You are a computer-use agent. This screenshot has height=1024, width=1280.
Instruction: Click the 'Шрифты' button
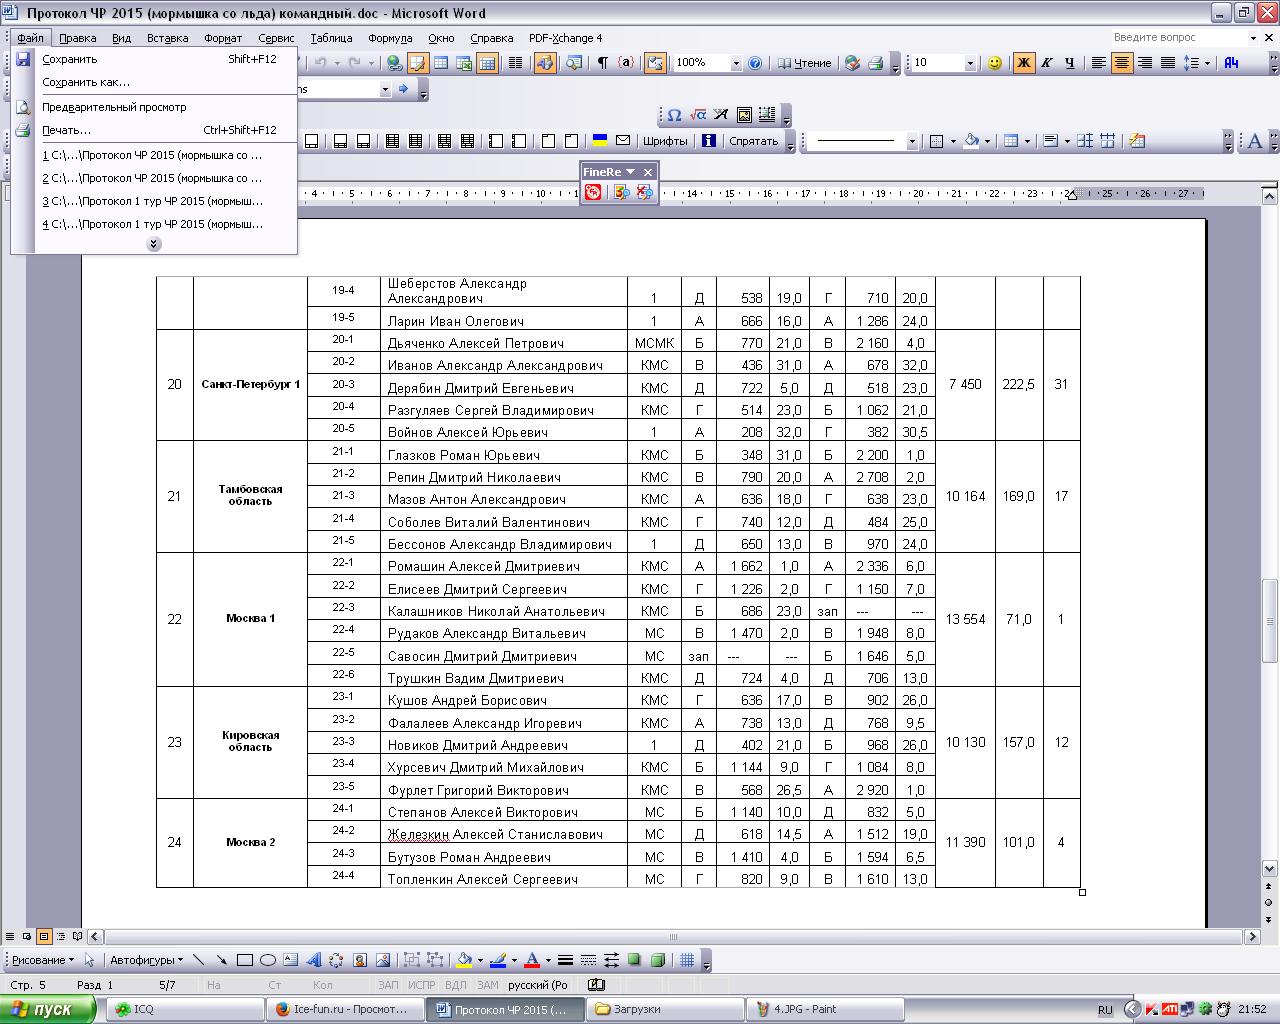pyautogui.click(x=665, y=141)
